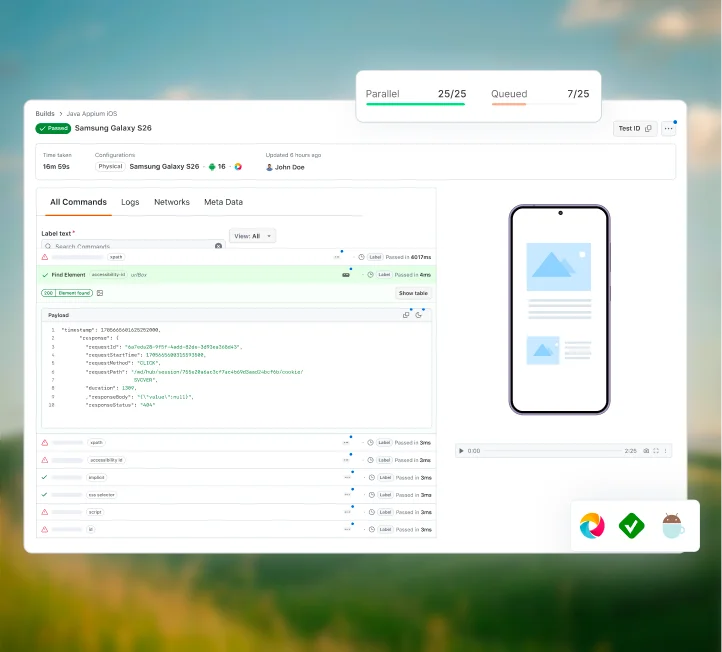Open the more options on Find Element row
Screen dimensions: 722x652
[346, 275]
